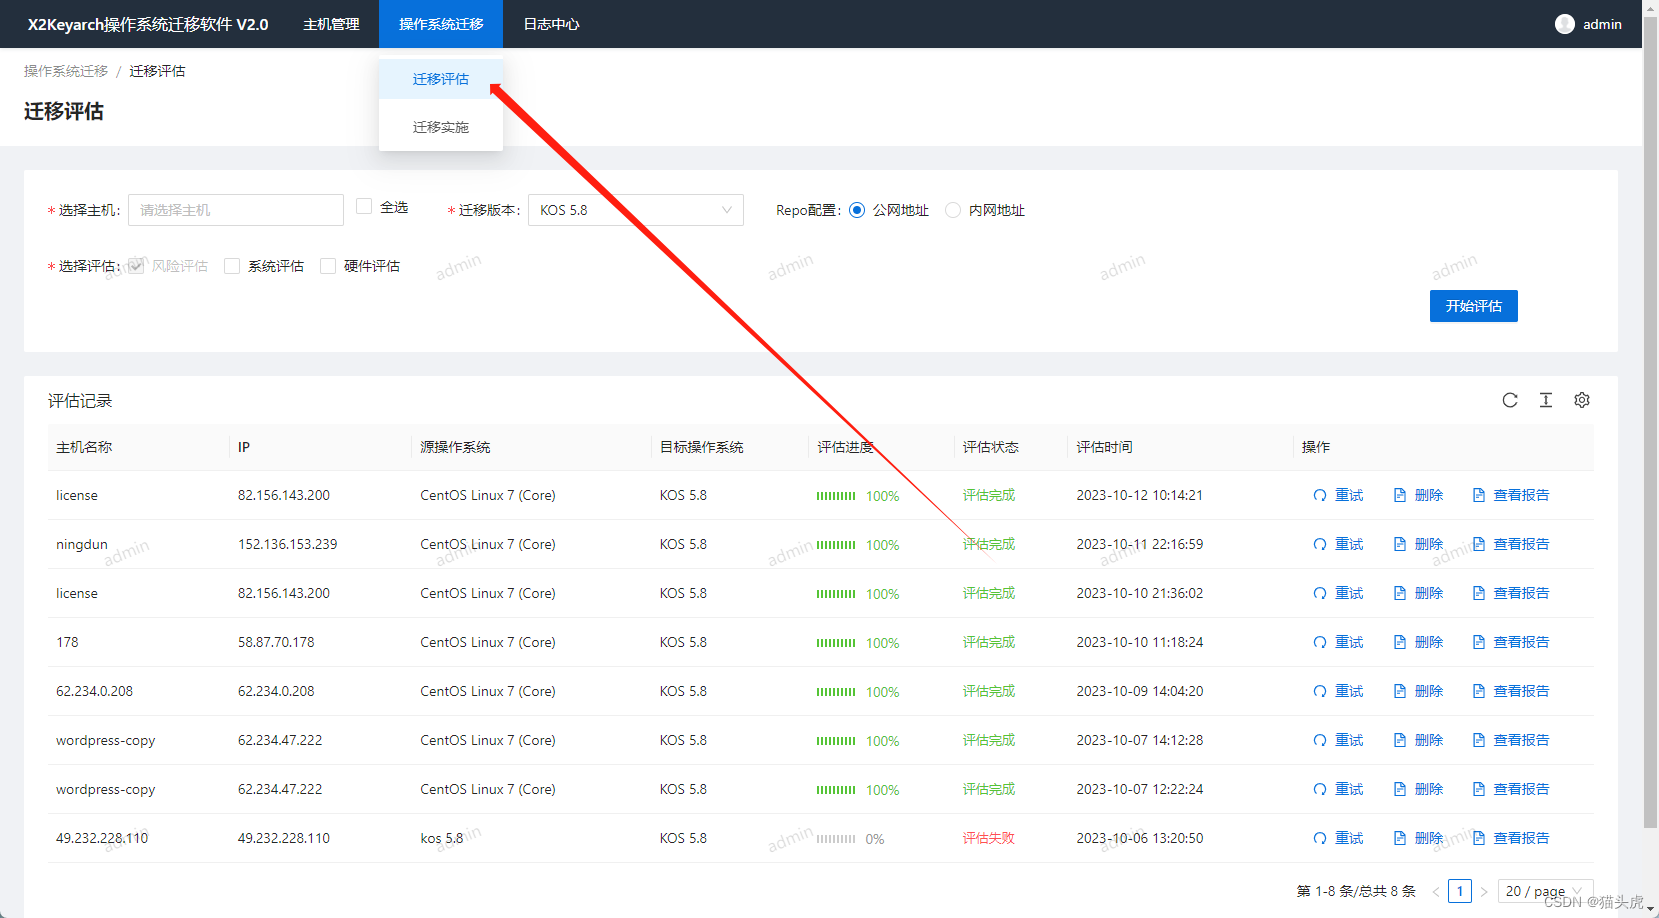Open the 主机管理 menu

(x=331, y=24)
